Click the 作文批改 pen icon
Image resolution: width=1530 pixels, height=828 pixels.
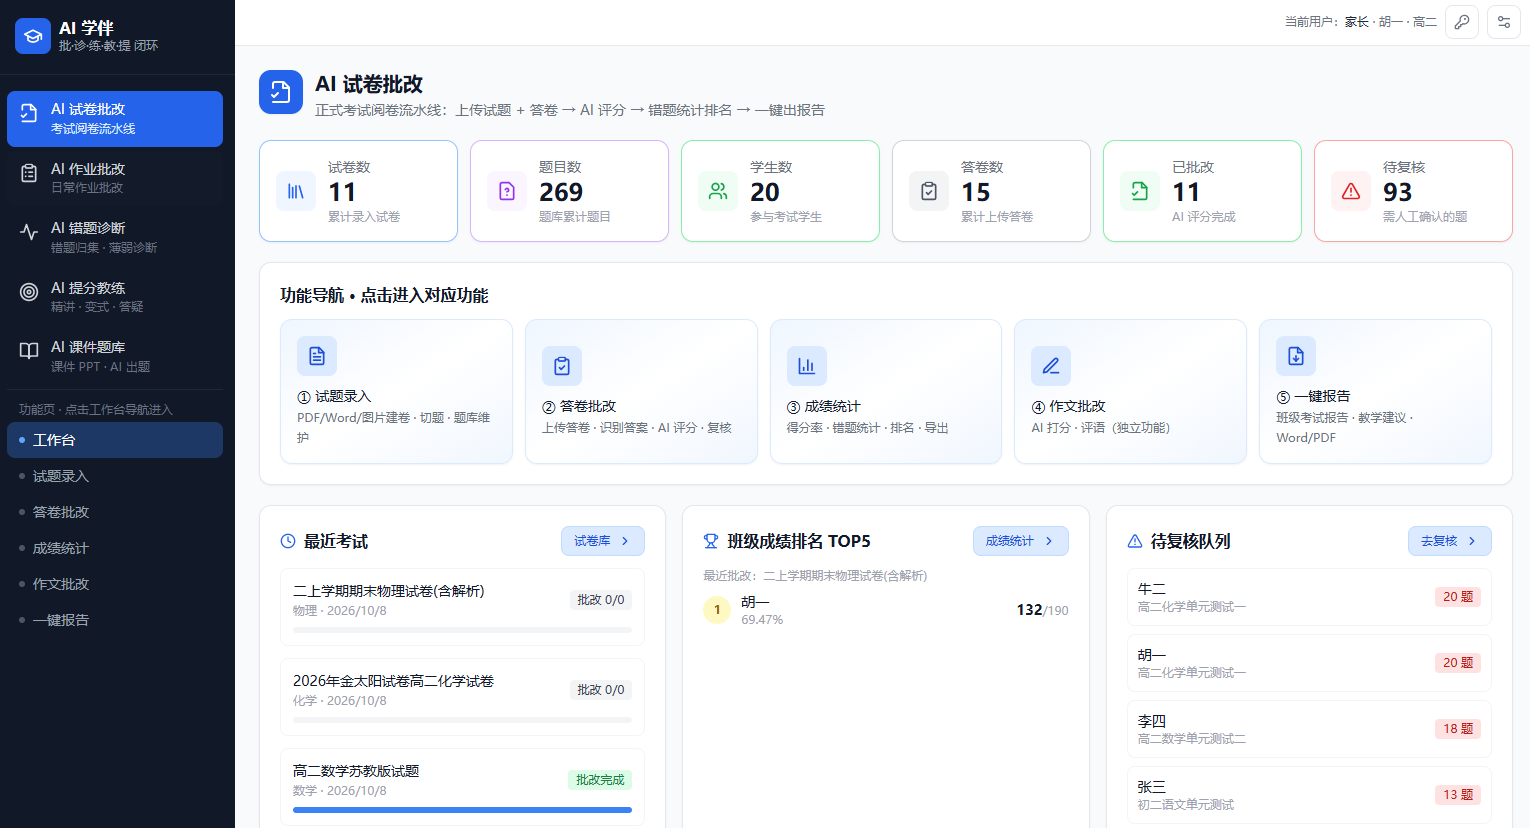click(x=1051, y=366)
